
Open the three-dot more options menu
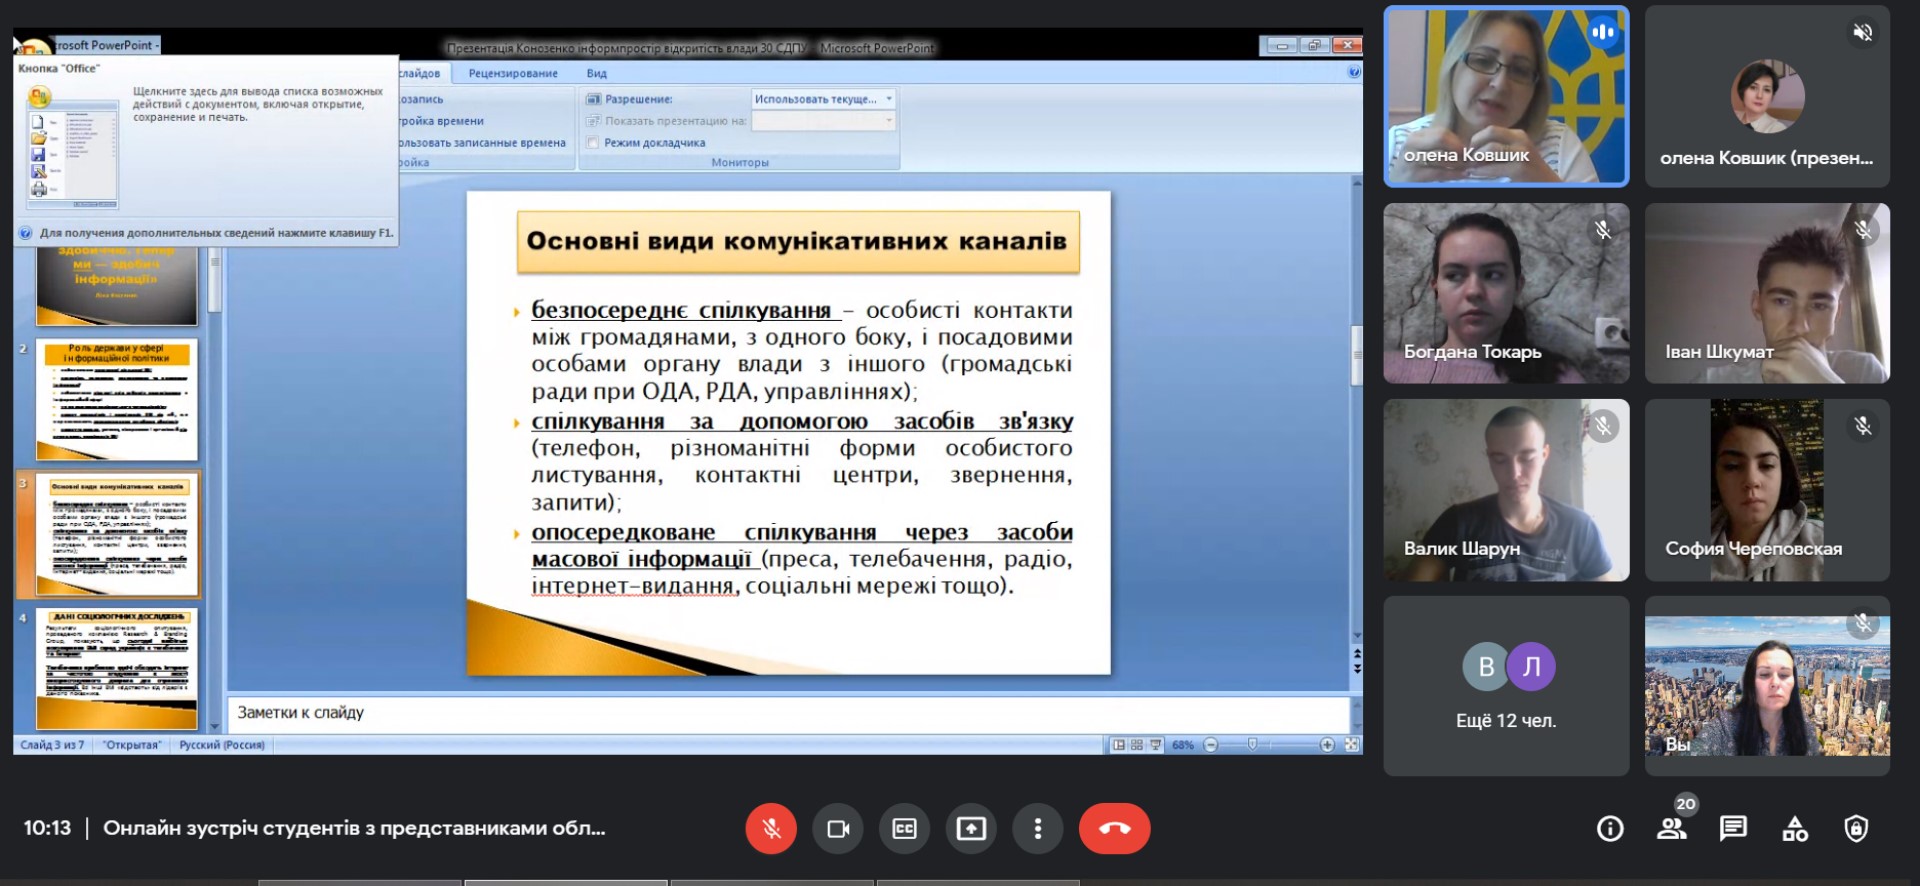pos(1038,828)
